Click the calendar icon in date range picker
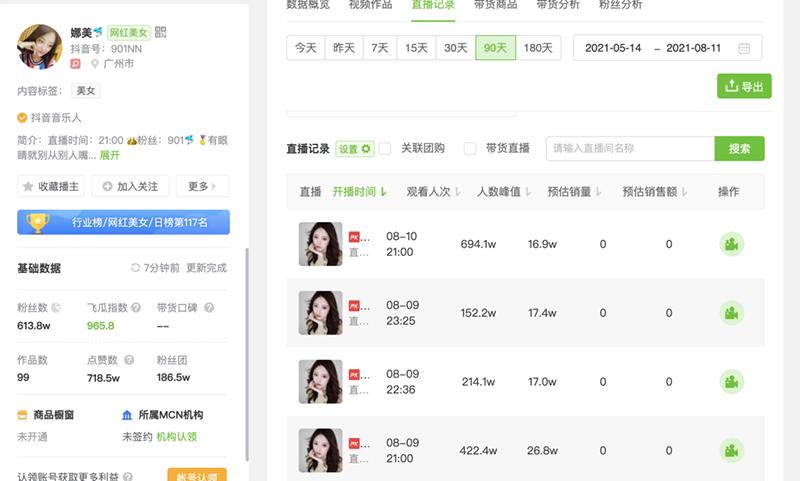Image resolution: width=800 pixels, height=481 pixels. [744, 48]
